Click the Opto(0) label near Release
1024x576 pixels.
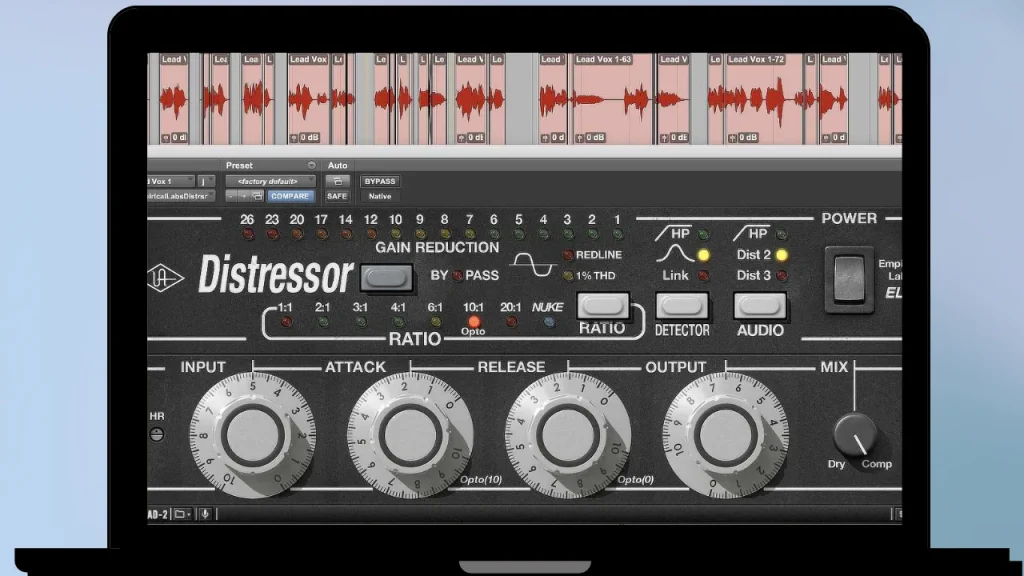click(x=635, y=479)
